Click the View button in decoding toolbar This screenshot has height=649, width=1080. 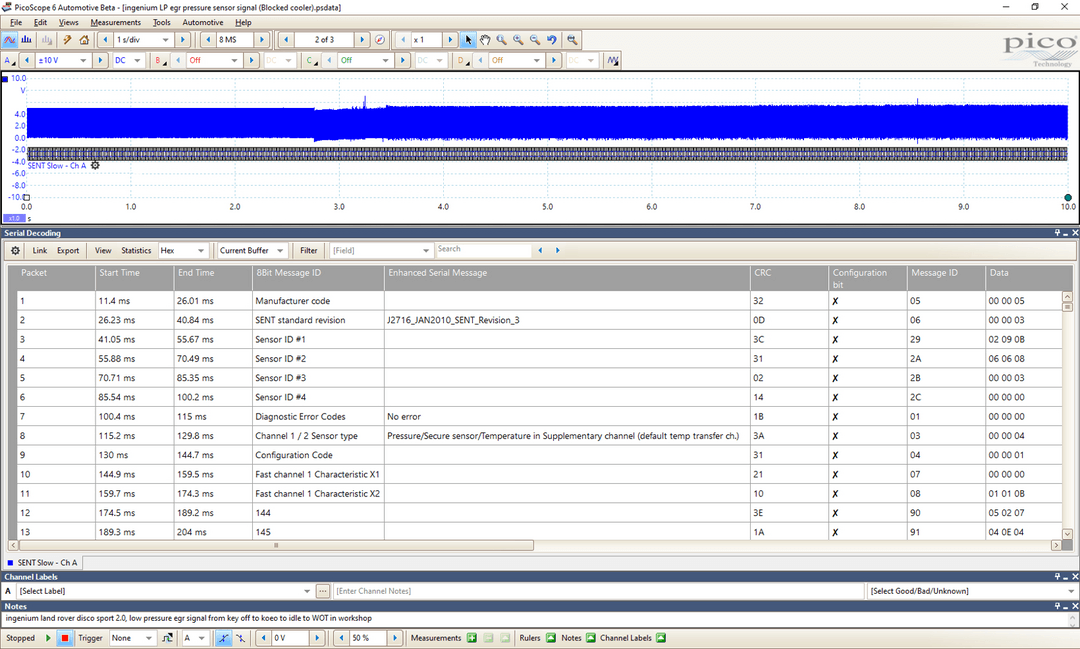[103, 251]
